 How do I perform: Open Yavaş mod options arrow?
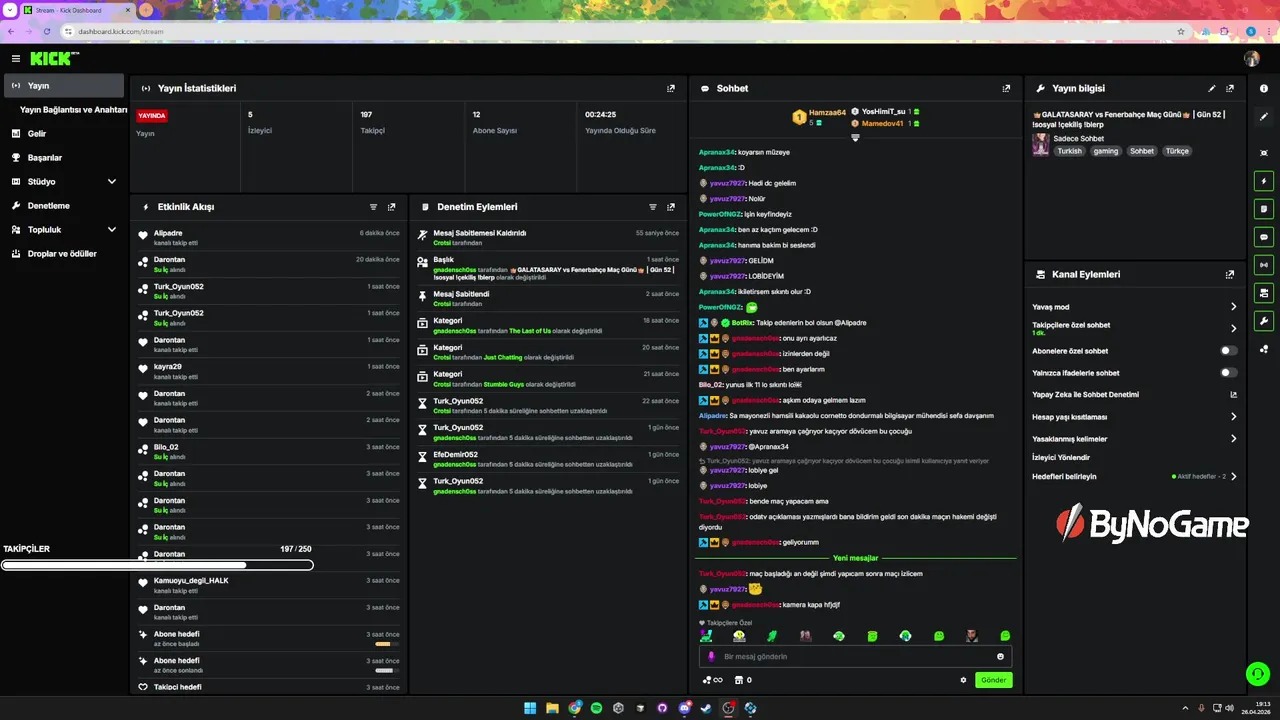click(1233, 307)
